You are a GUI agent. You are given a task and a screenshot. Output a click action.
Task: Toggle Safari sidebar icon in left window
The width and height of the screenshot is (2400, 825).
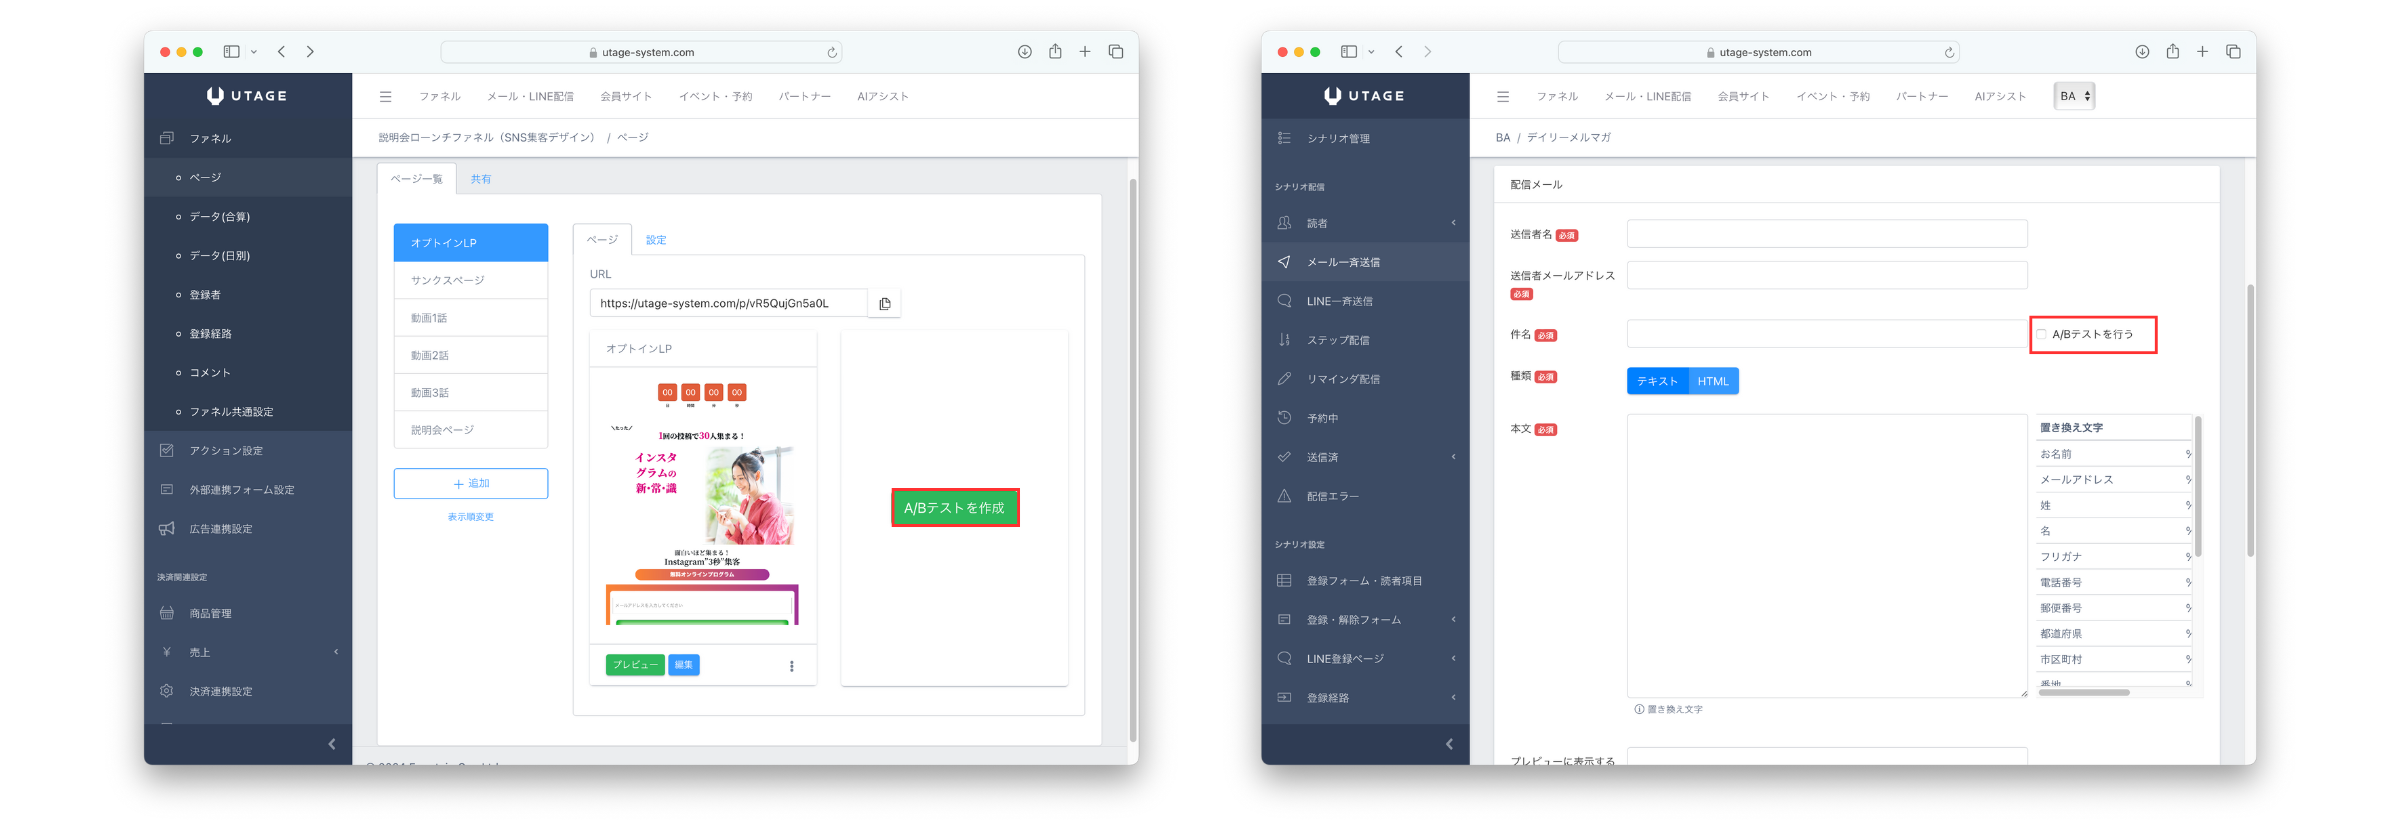[232, 52]
